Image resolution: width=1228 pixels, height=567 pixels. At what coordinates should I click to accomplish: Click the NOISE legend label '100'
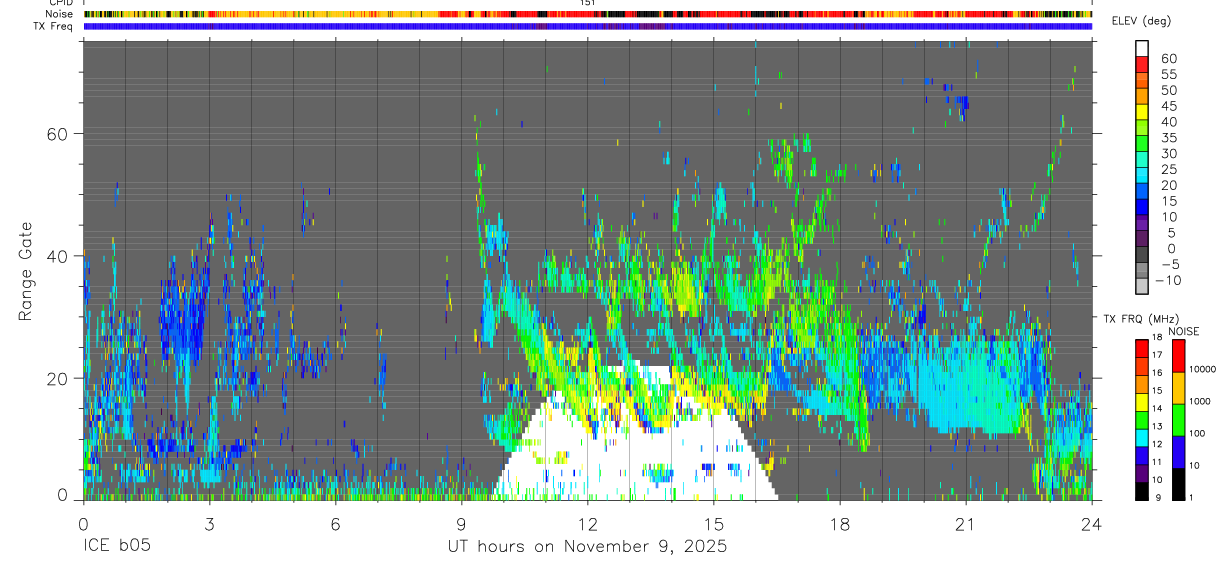coord(1199,434)
